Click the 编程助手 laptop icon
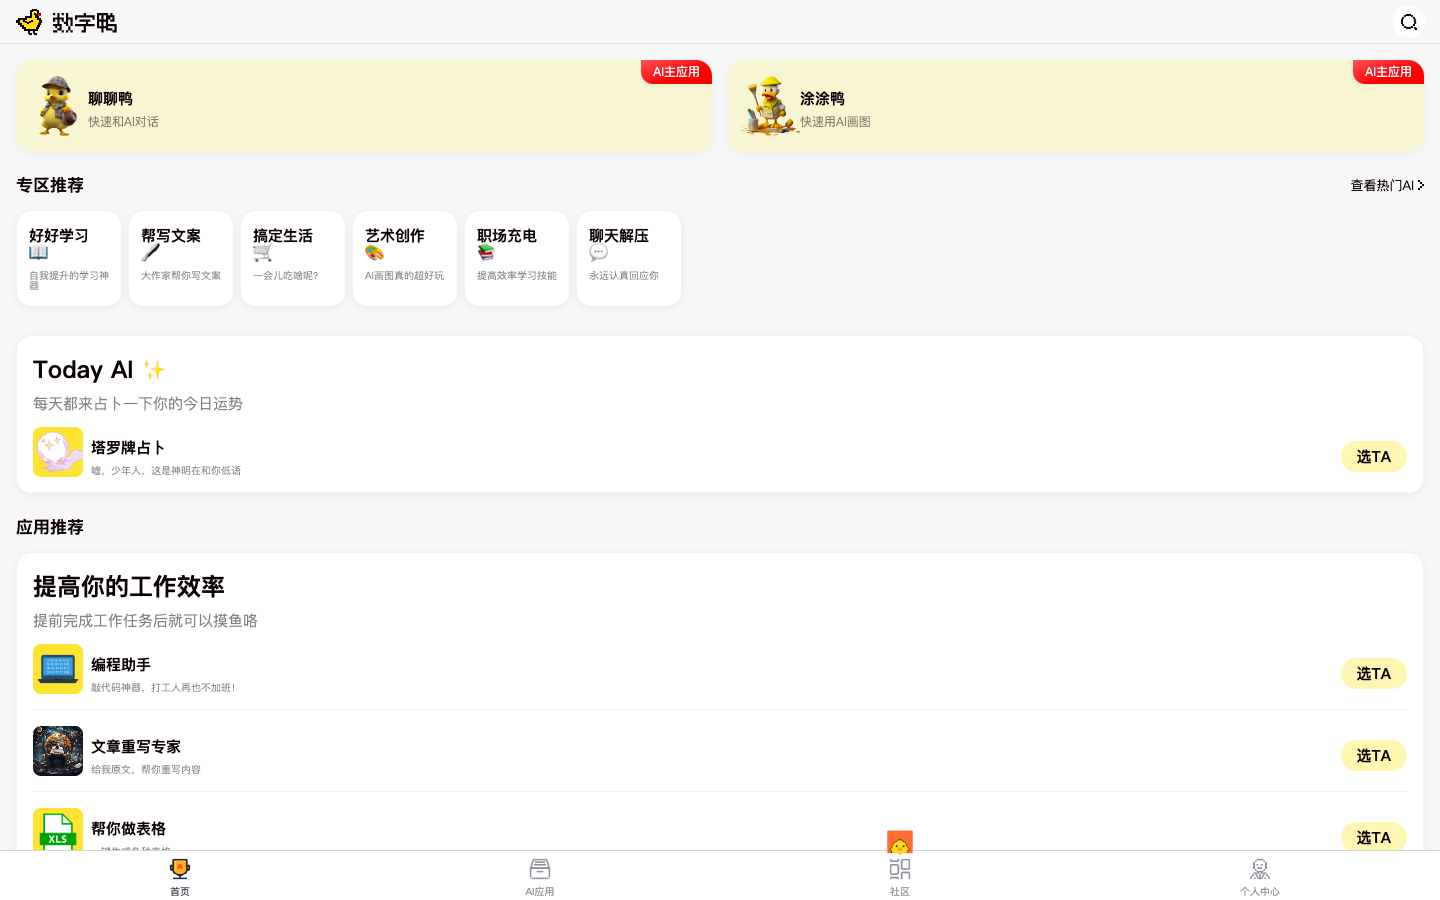 coord(58,669)
